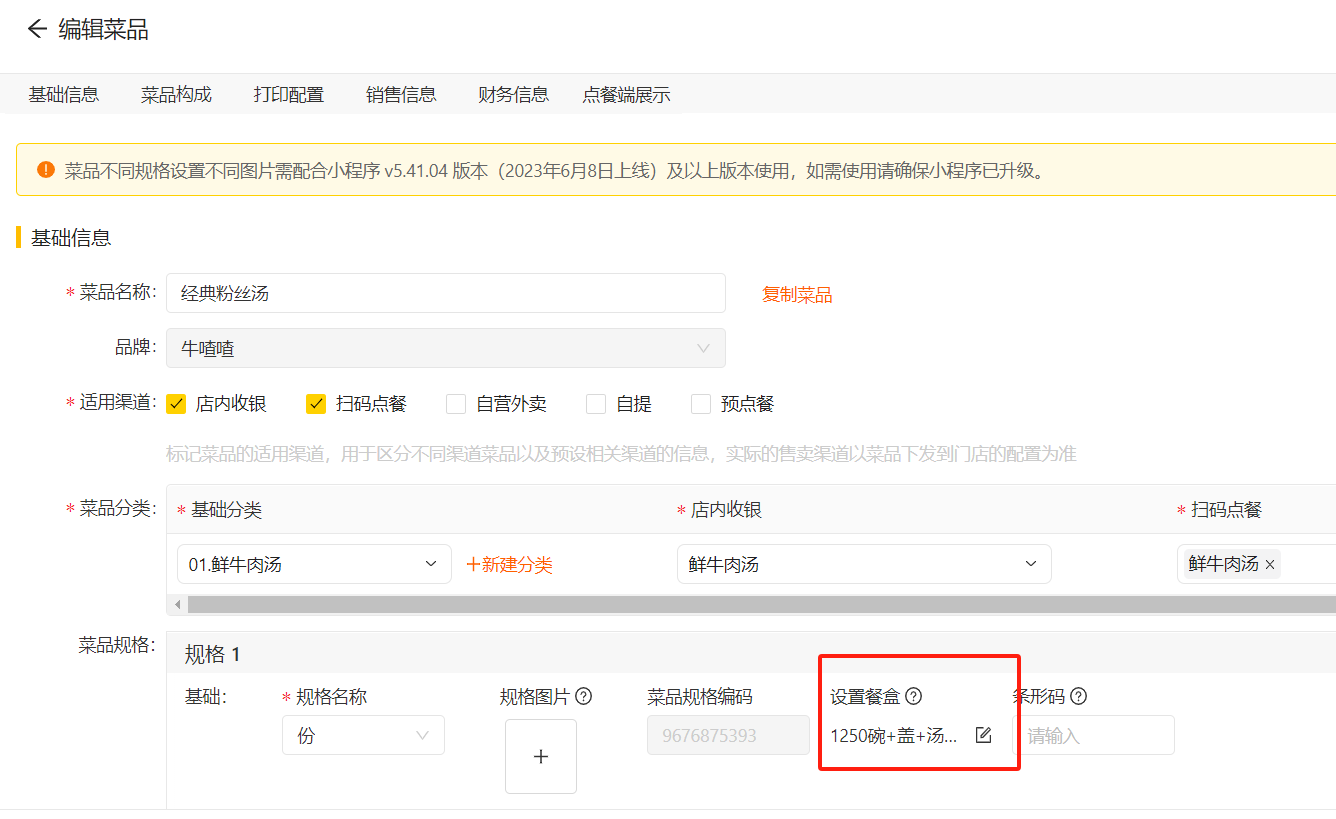Click the +新建分类 link

[x=510, y=565]
